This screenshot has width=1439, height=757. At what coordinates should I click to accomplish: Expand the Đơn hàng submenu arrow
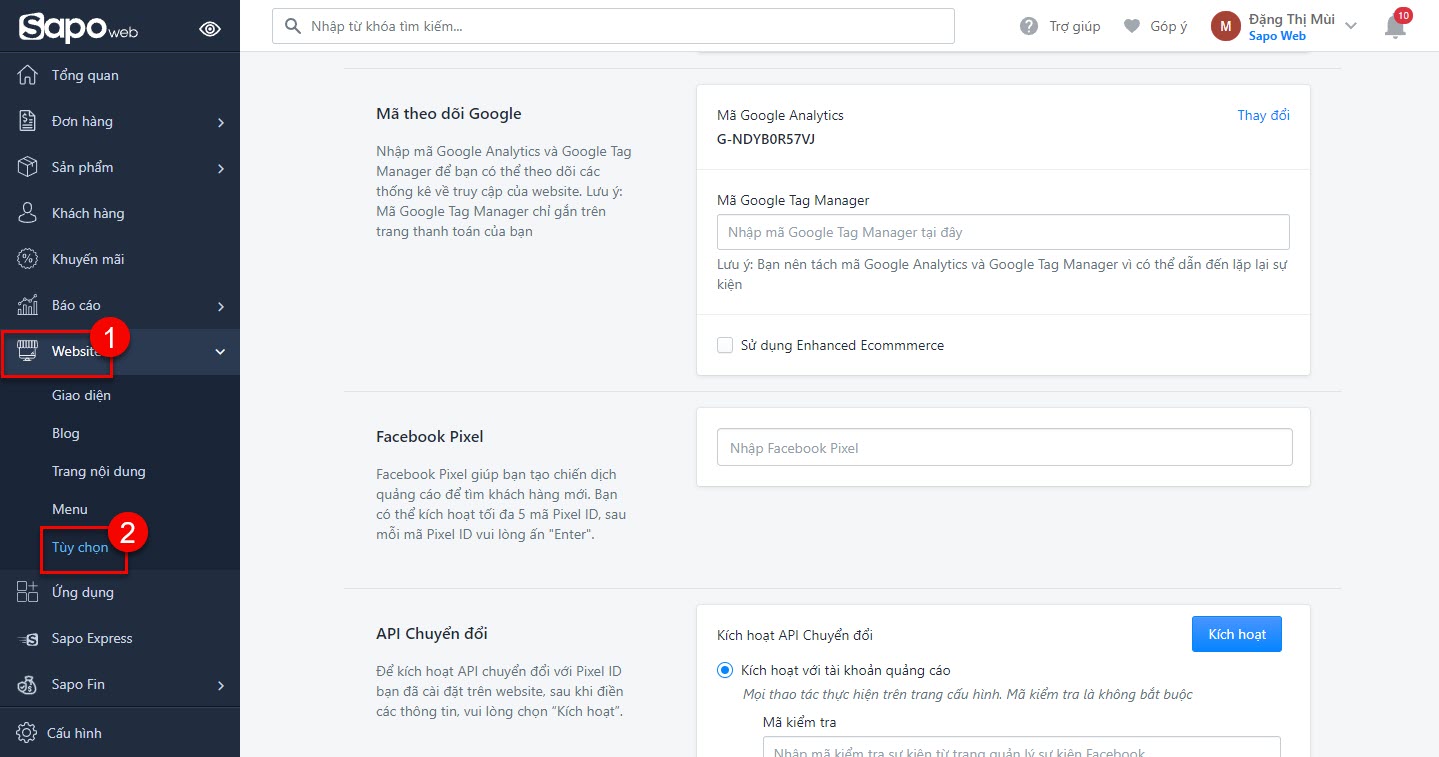221,122
